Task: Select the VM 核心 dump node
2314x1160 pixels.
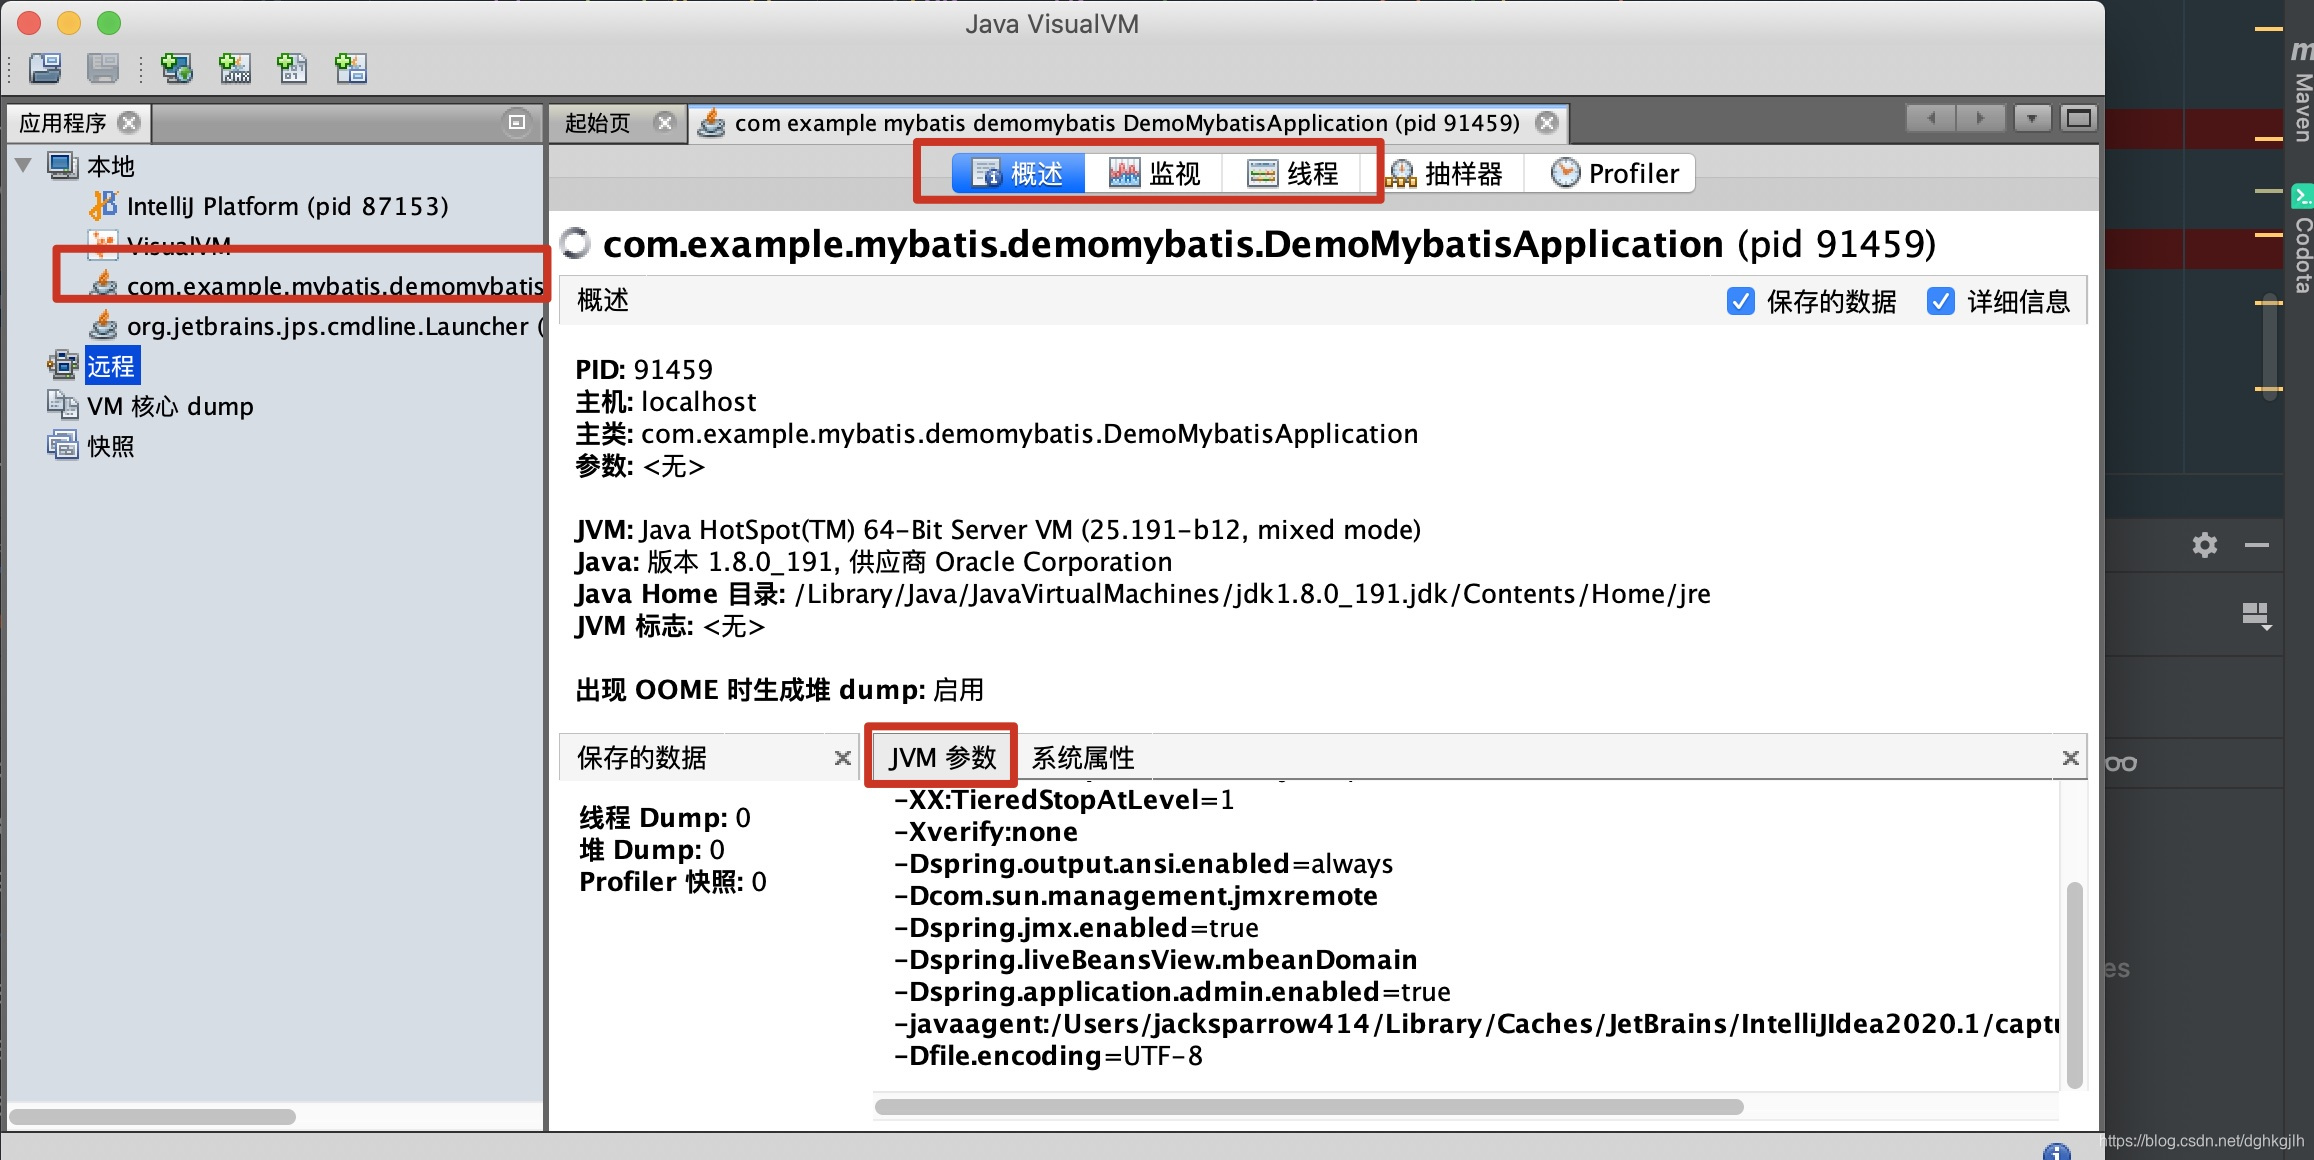Action: [170, 406]
